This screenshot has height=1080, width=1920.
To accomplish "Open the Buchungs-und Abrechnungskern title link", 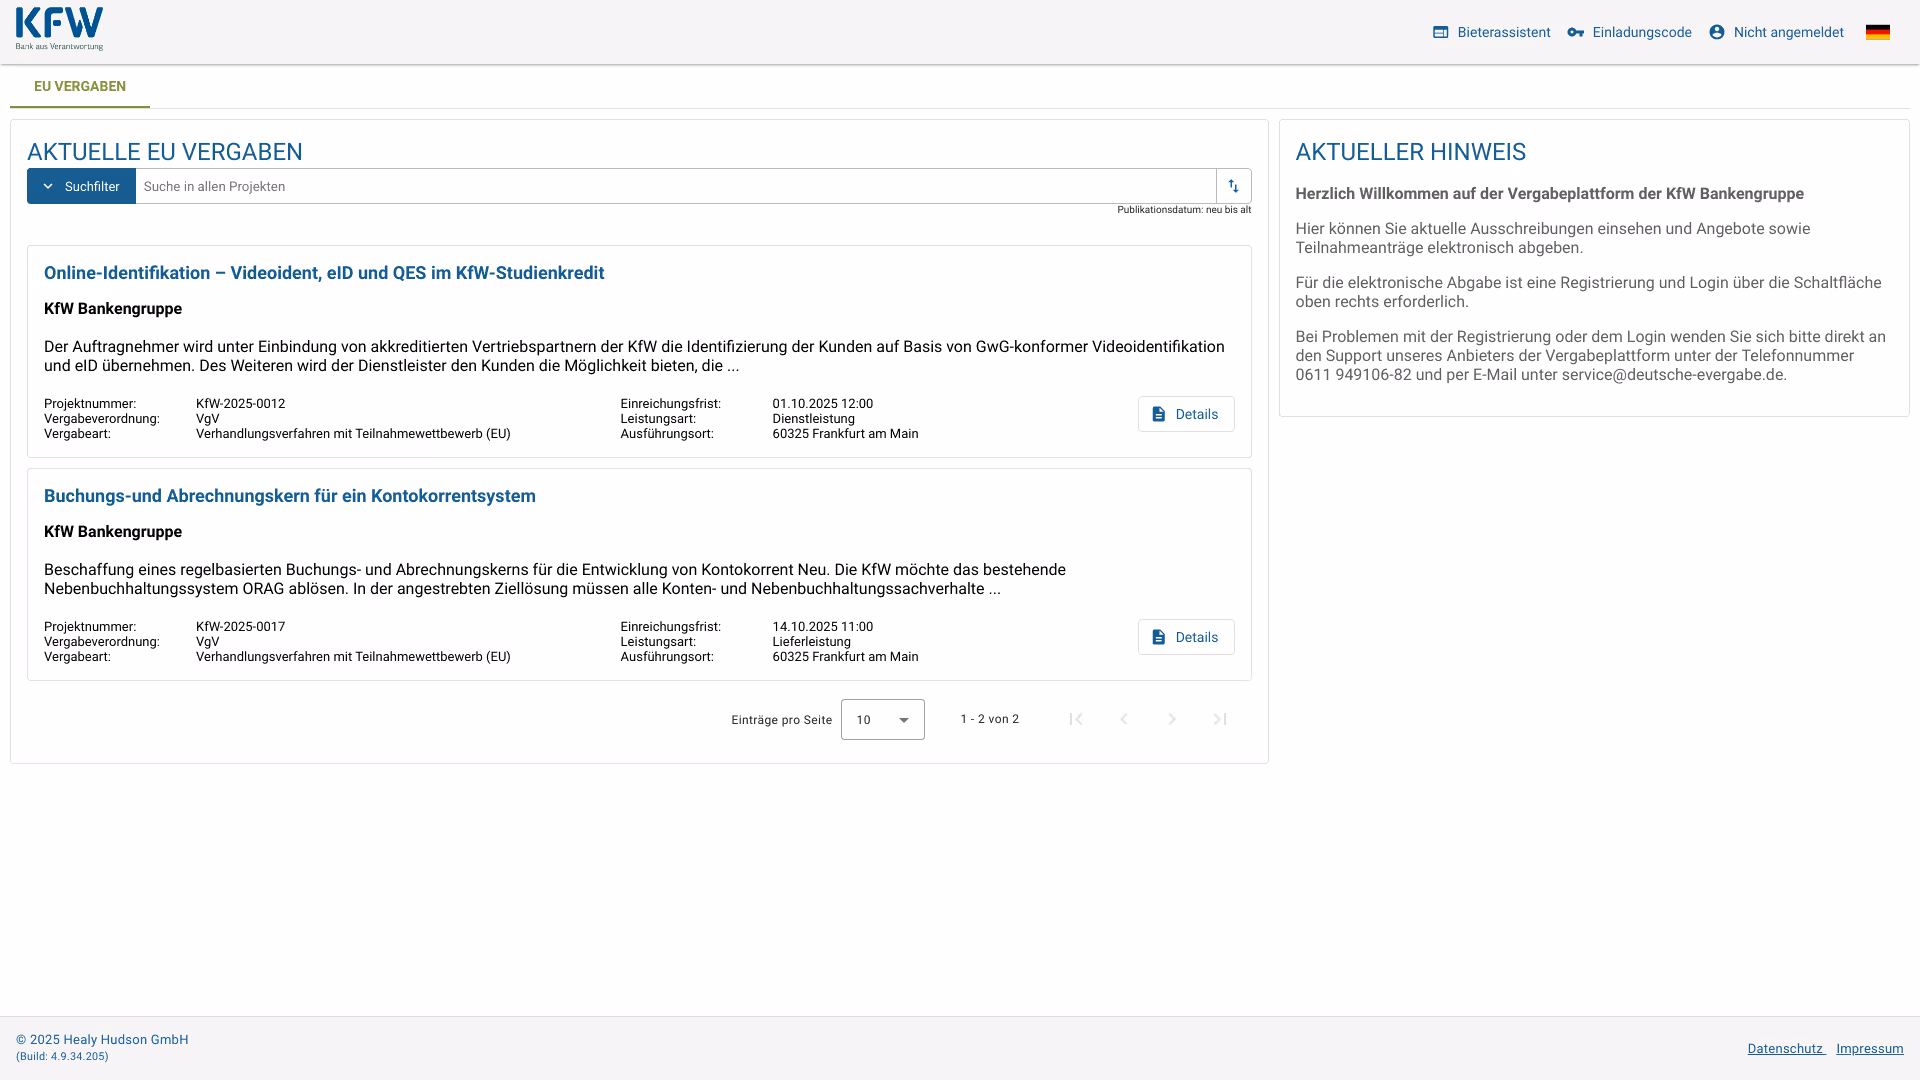I will [x=290, y=496].
